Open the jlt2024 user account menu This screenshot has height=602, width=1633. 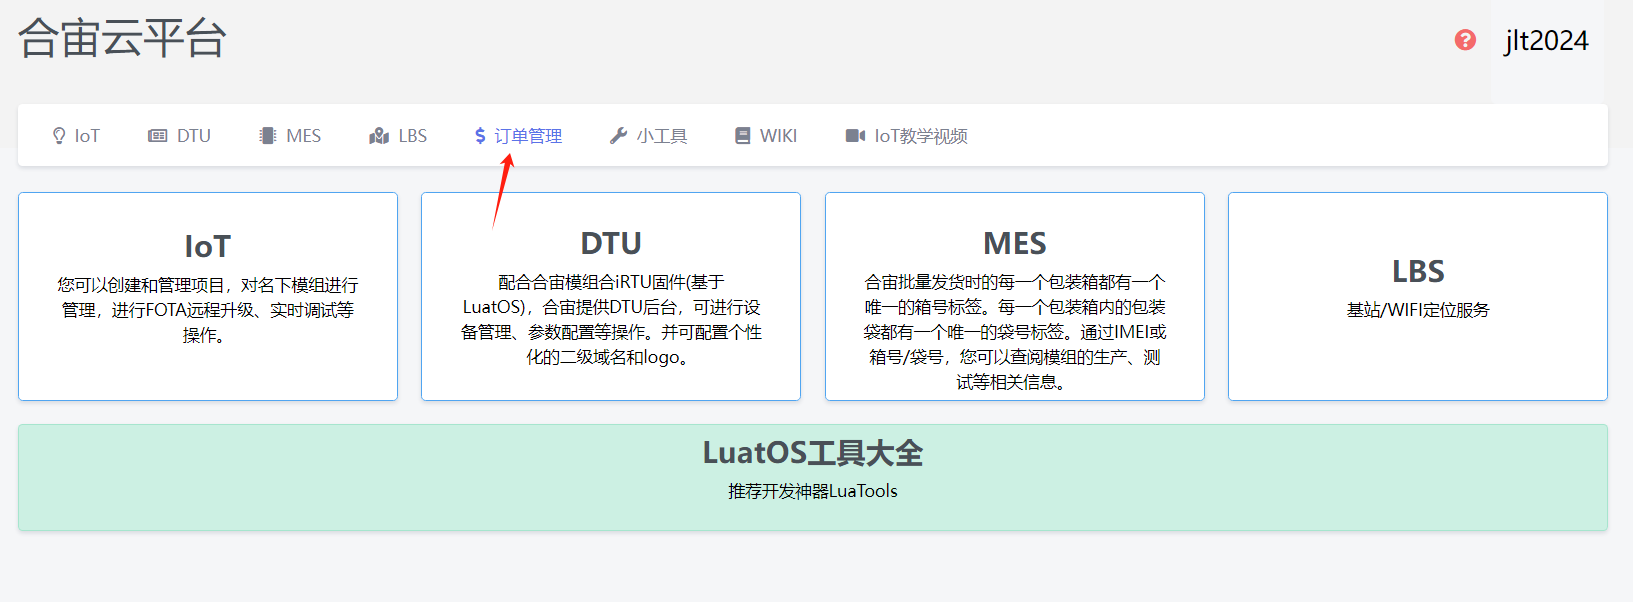(1547, 41)
